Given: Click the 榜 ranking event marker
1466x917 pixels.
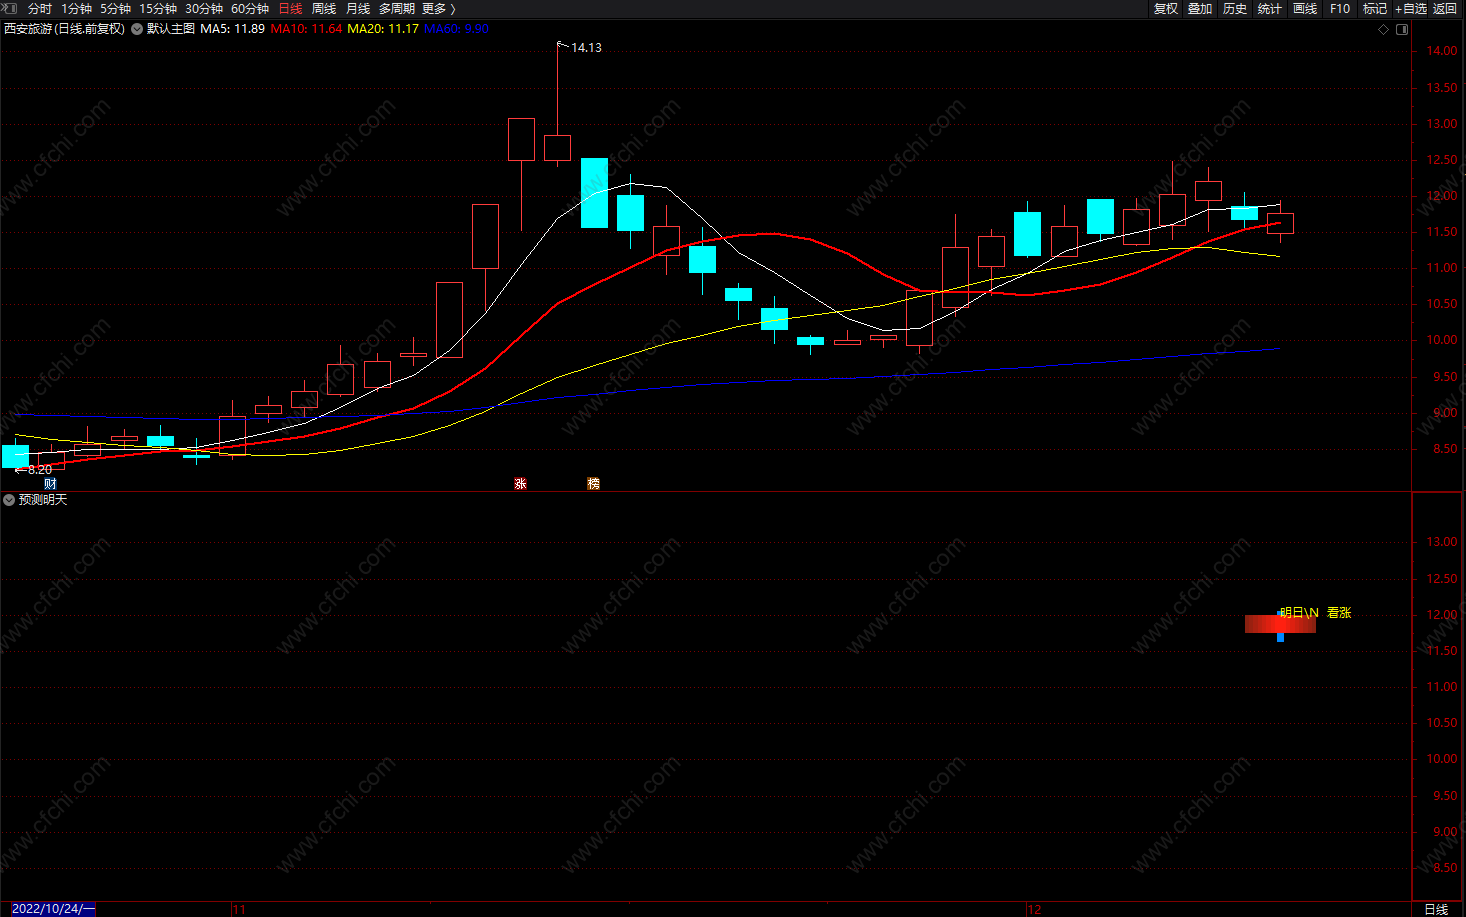Looking at the screenshot, I should tap(593, 484).
